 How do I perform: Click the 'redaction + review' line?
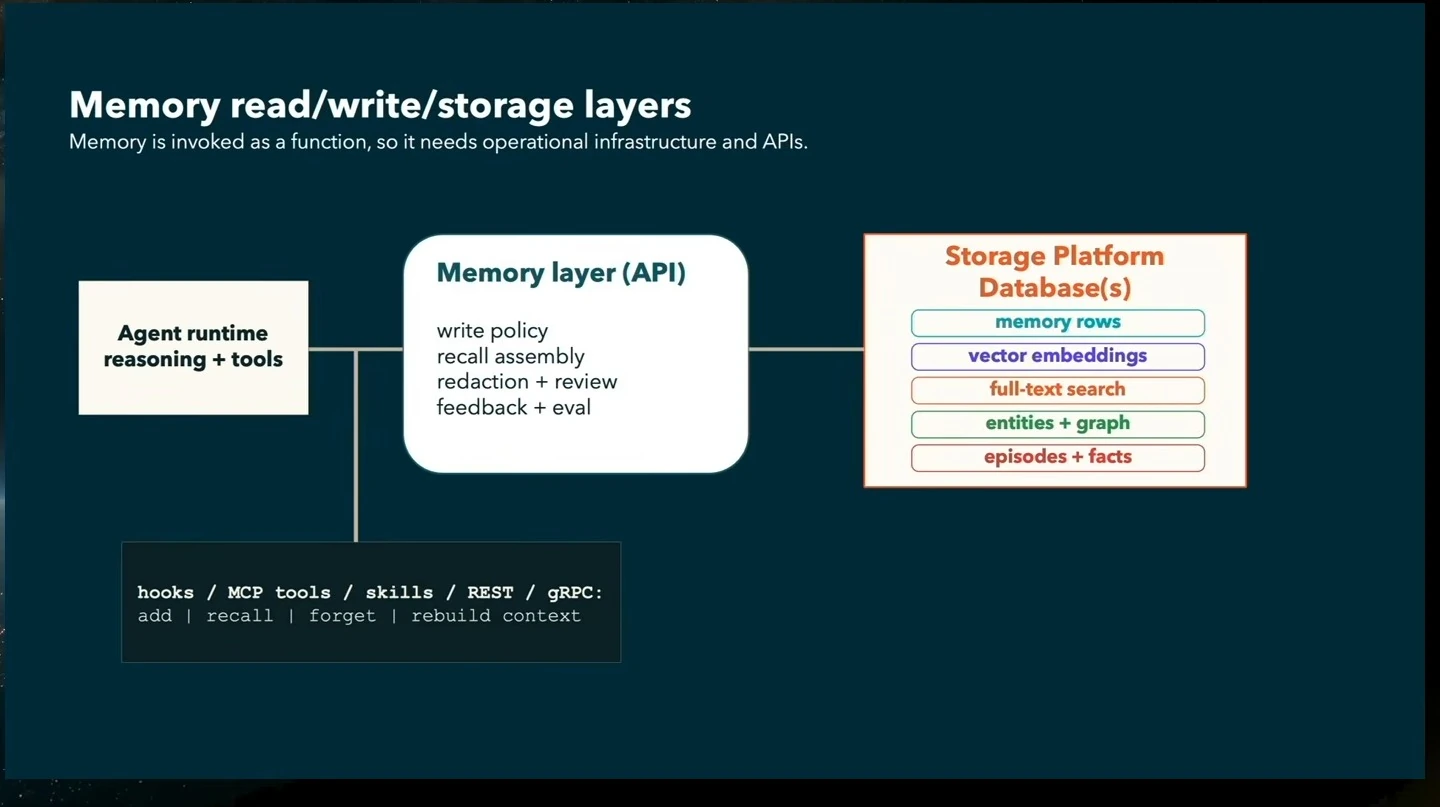527,382
